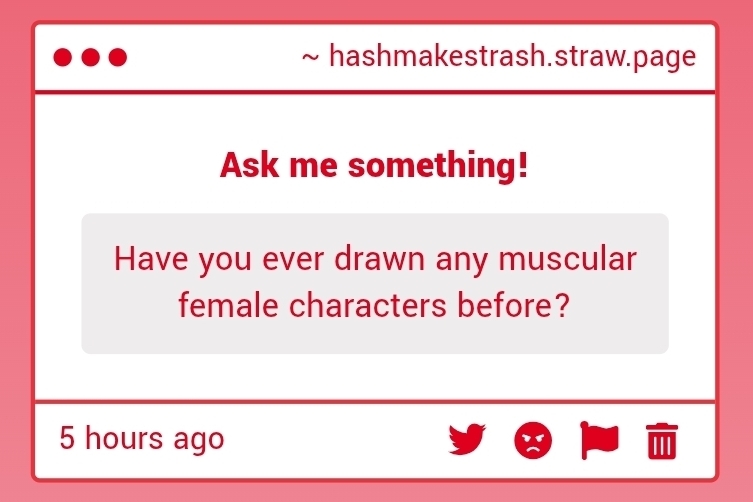Delete the question with the trash icon

click(x=662, y=439)
